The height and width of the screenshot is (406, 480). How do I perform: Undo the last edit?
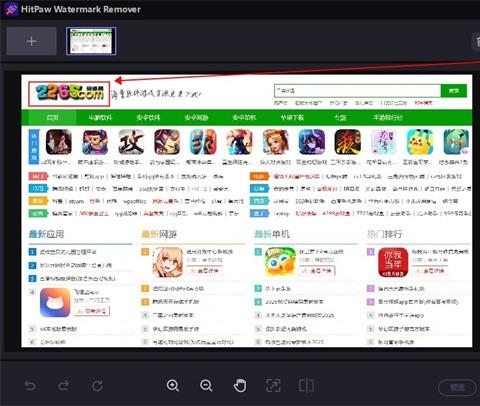point(30,386)
